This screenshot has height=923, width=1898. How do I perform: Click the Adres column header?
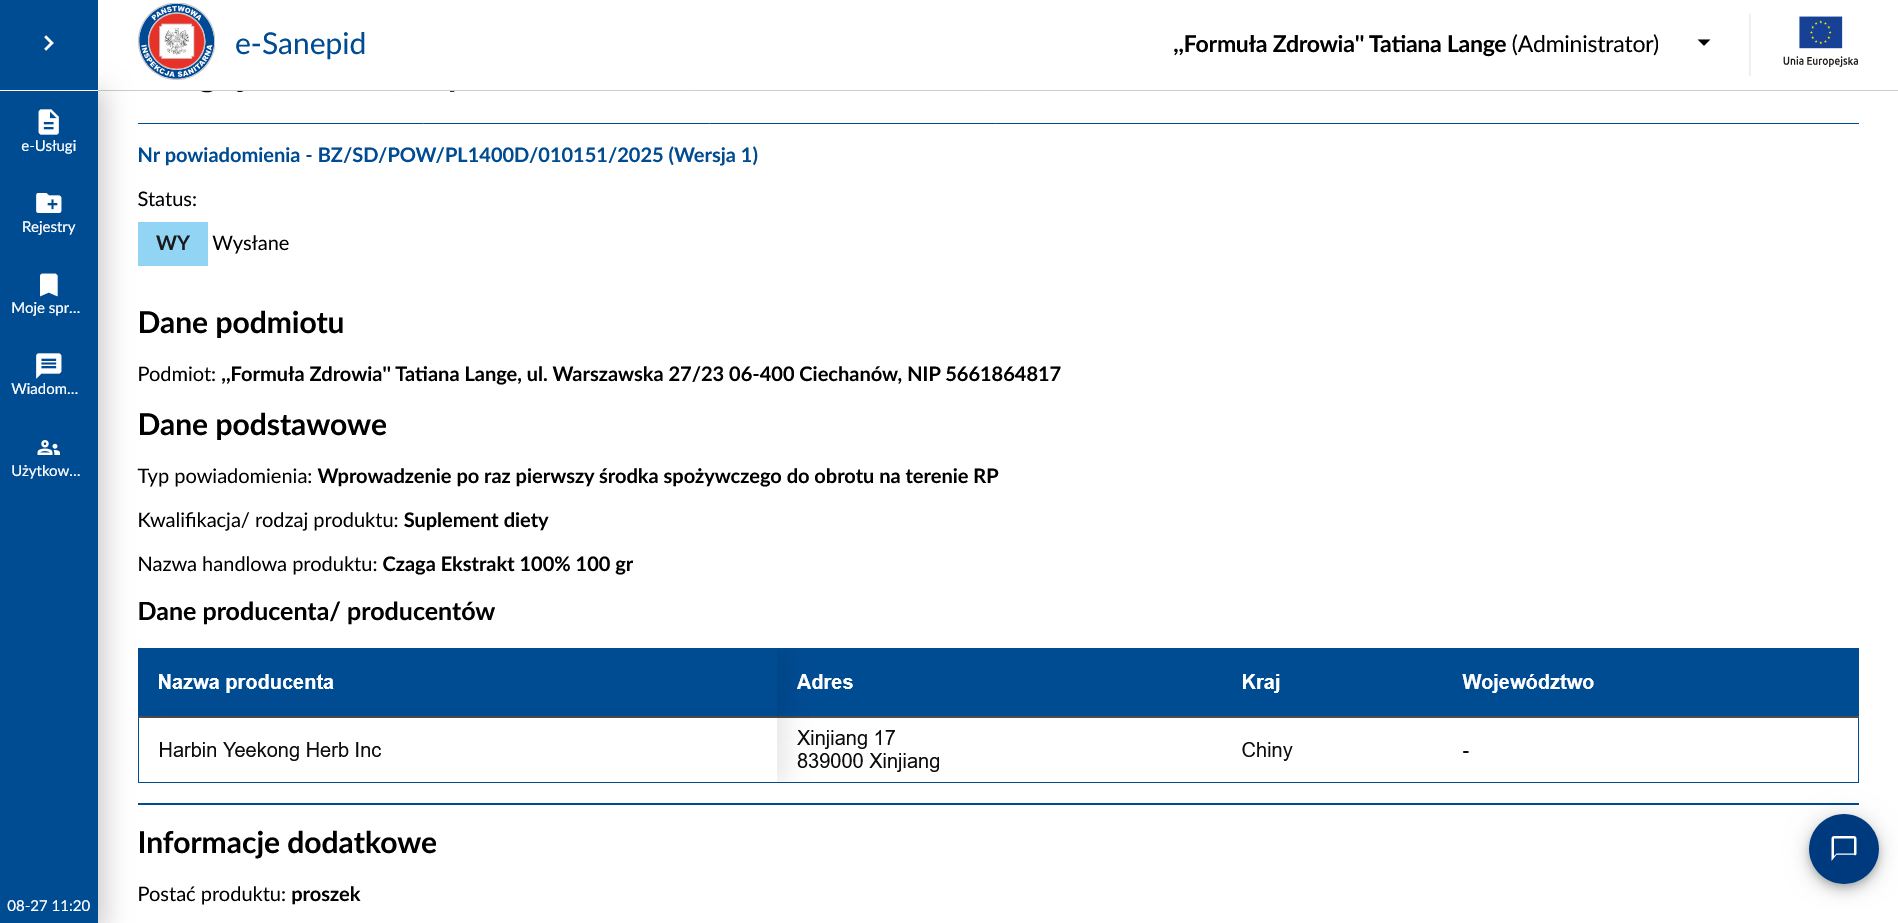click(824, 682)
